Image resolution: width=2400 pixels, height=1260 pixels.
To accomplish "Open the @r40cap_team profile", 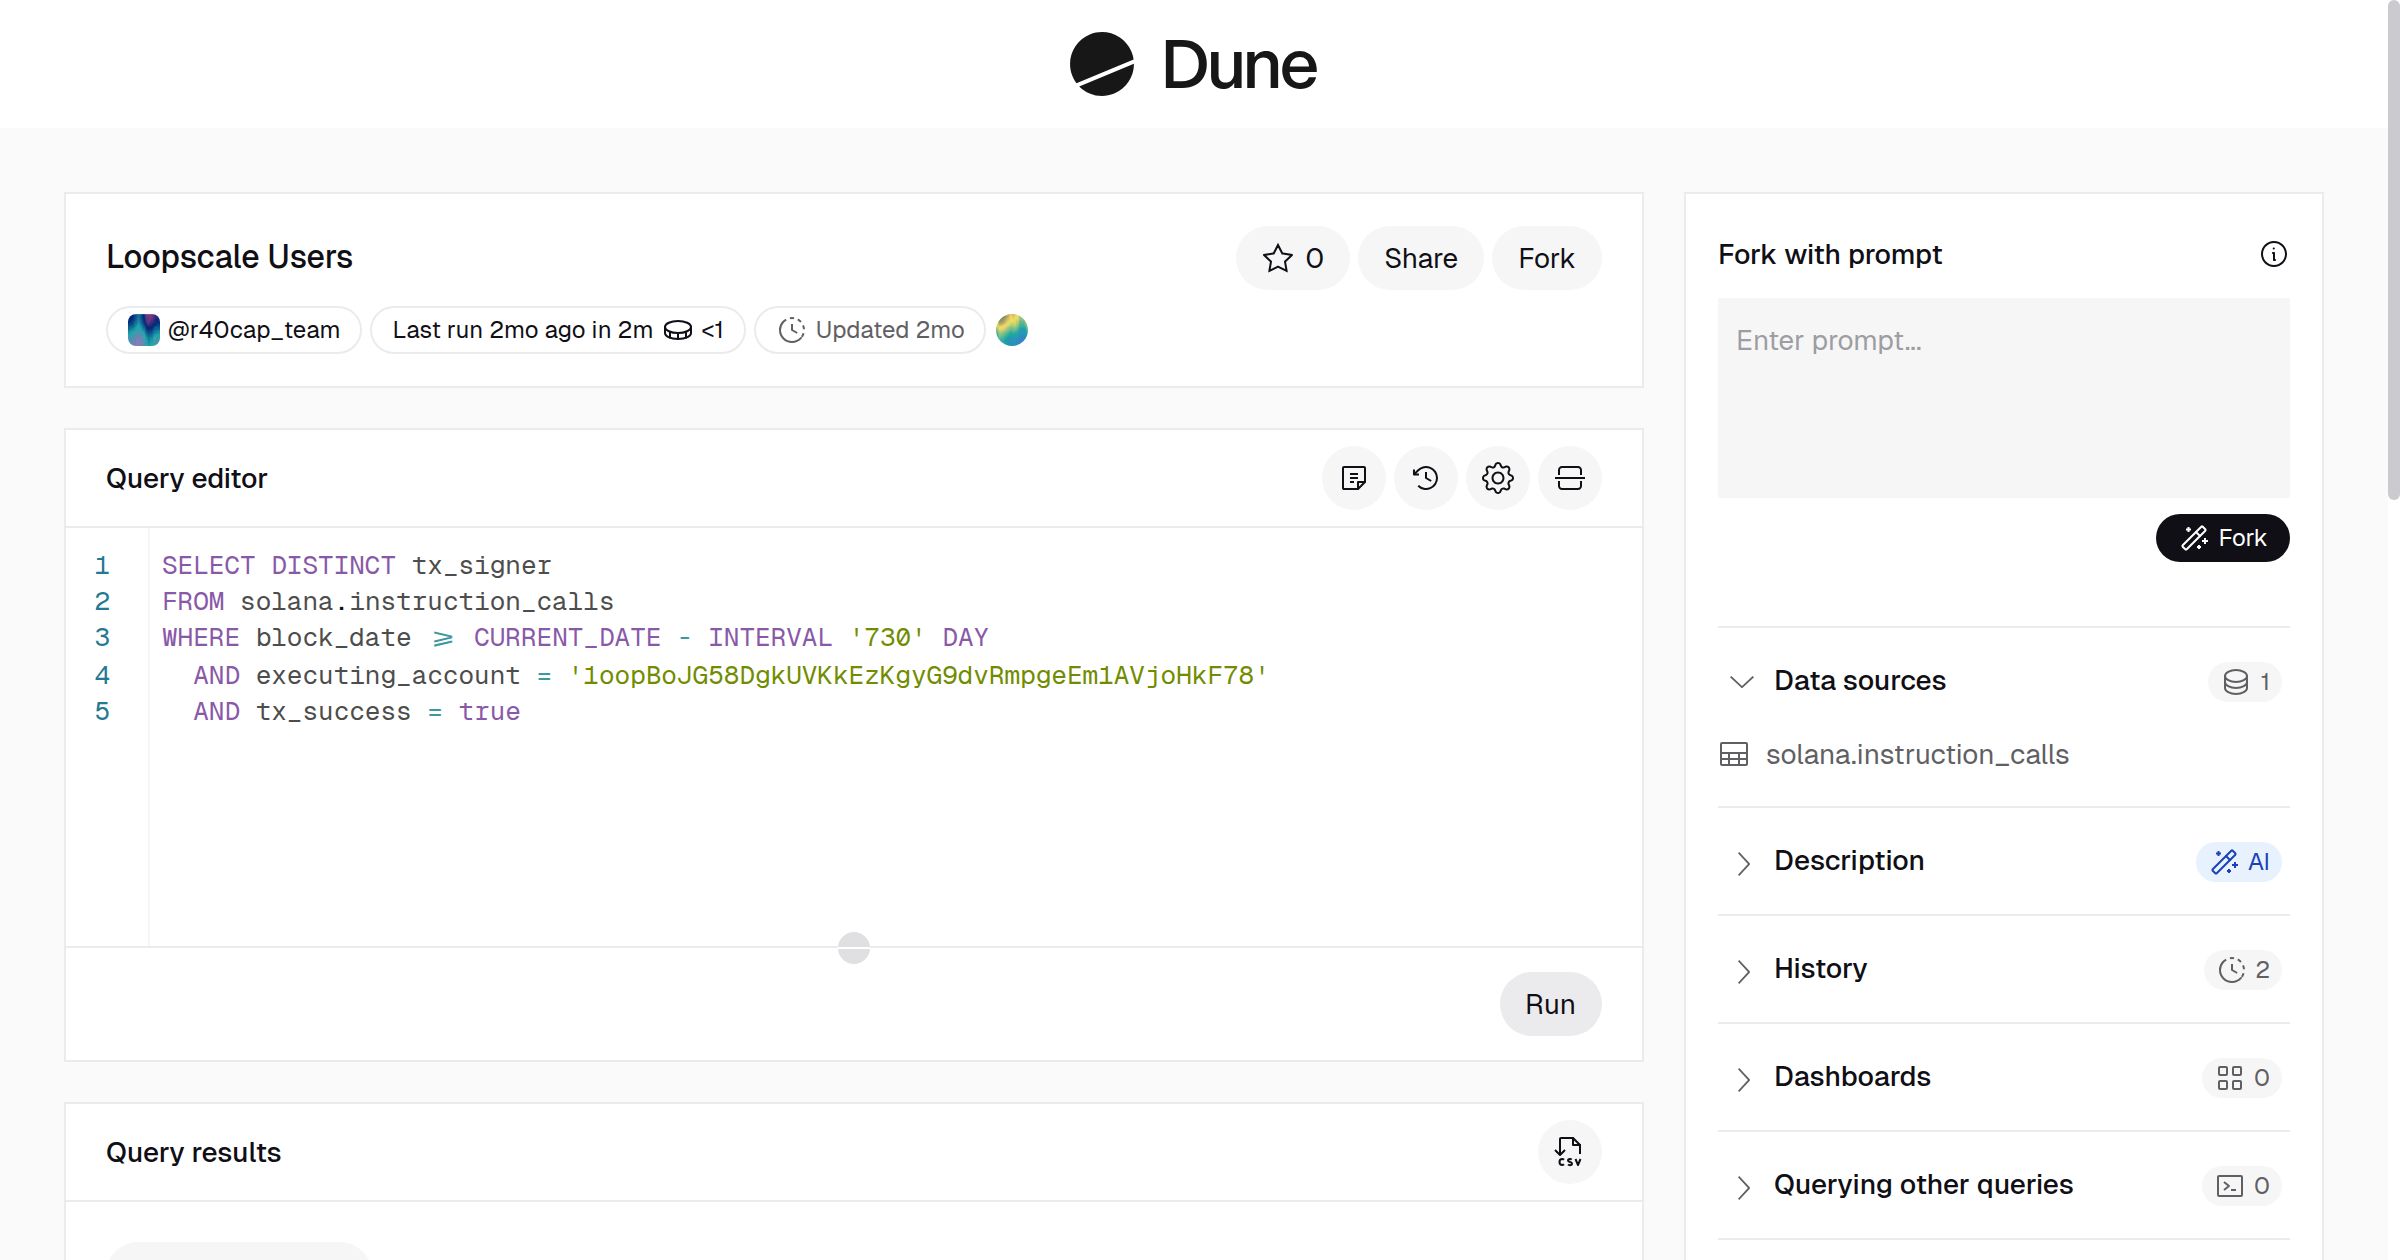I will pos(232,329).
